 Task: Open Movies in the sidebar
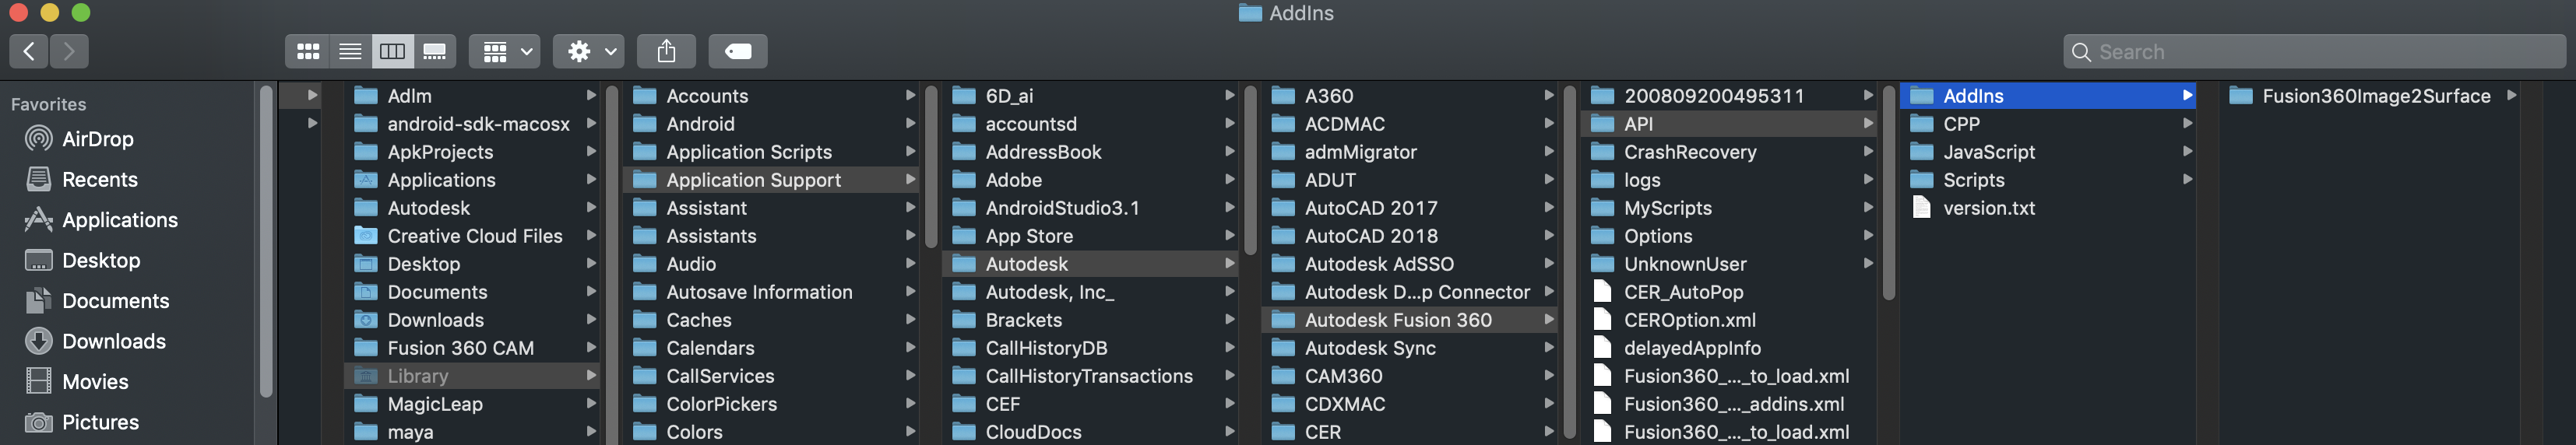point(95,382)
